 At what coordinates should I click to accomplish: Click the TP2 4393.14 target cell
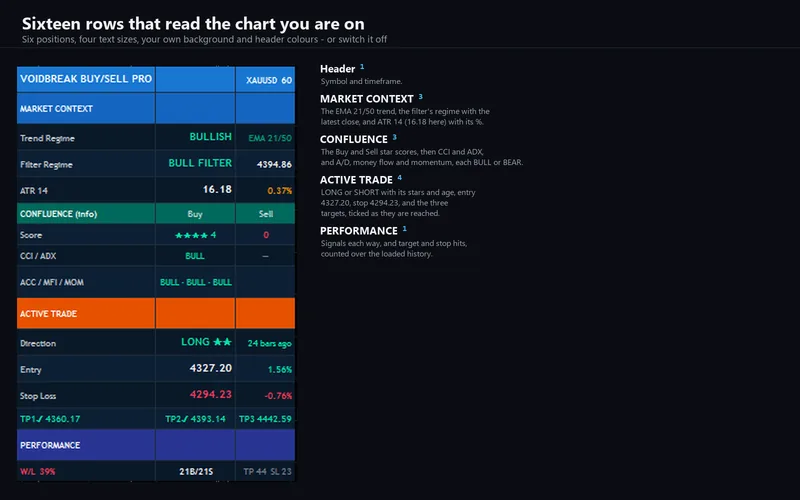(195, 419)
